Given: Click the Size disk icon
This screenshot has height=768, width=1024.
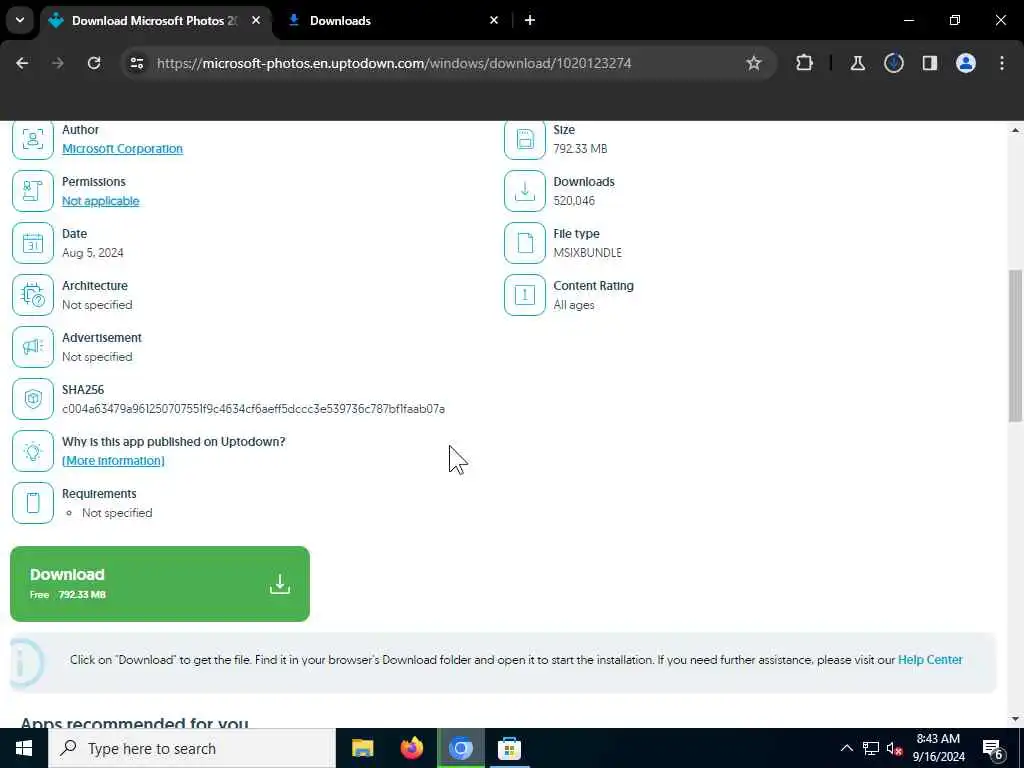Looking at the screenshot, I should [524, 138].
